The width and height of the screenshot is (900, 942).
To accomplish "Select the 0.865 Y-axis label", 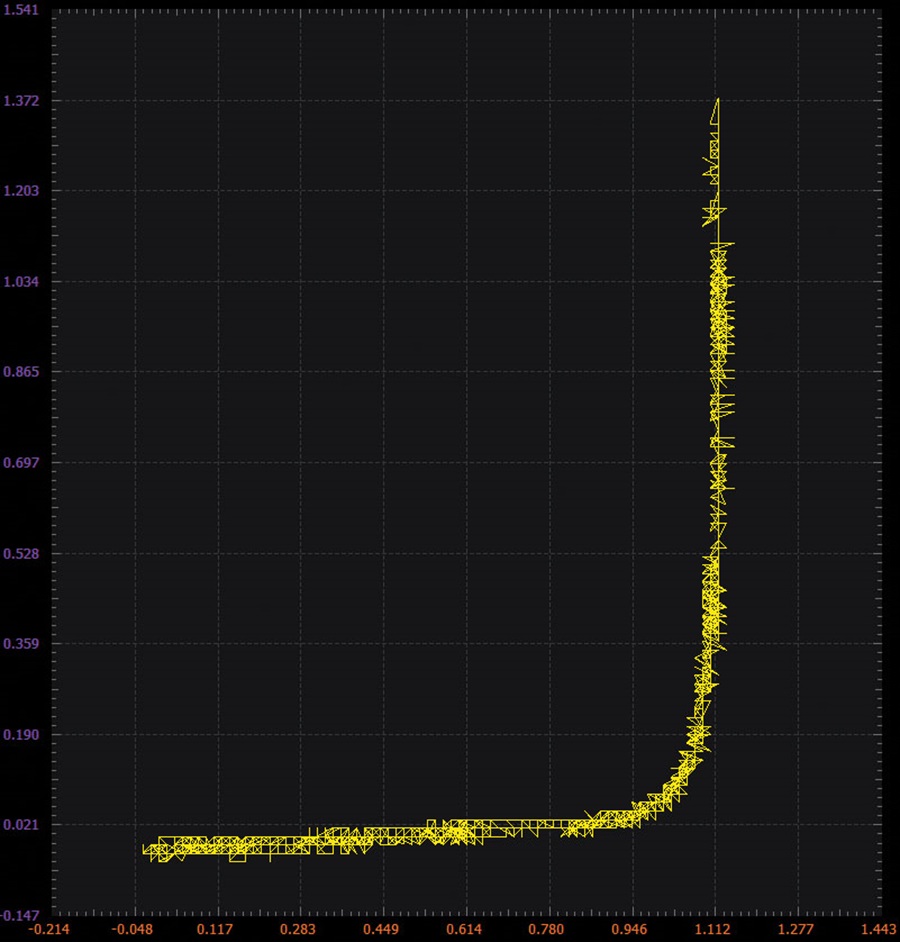I will [21, 372].
